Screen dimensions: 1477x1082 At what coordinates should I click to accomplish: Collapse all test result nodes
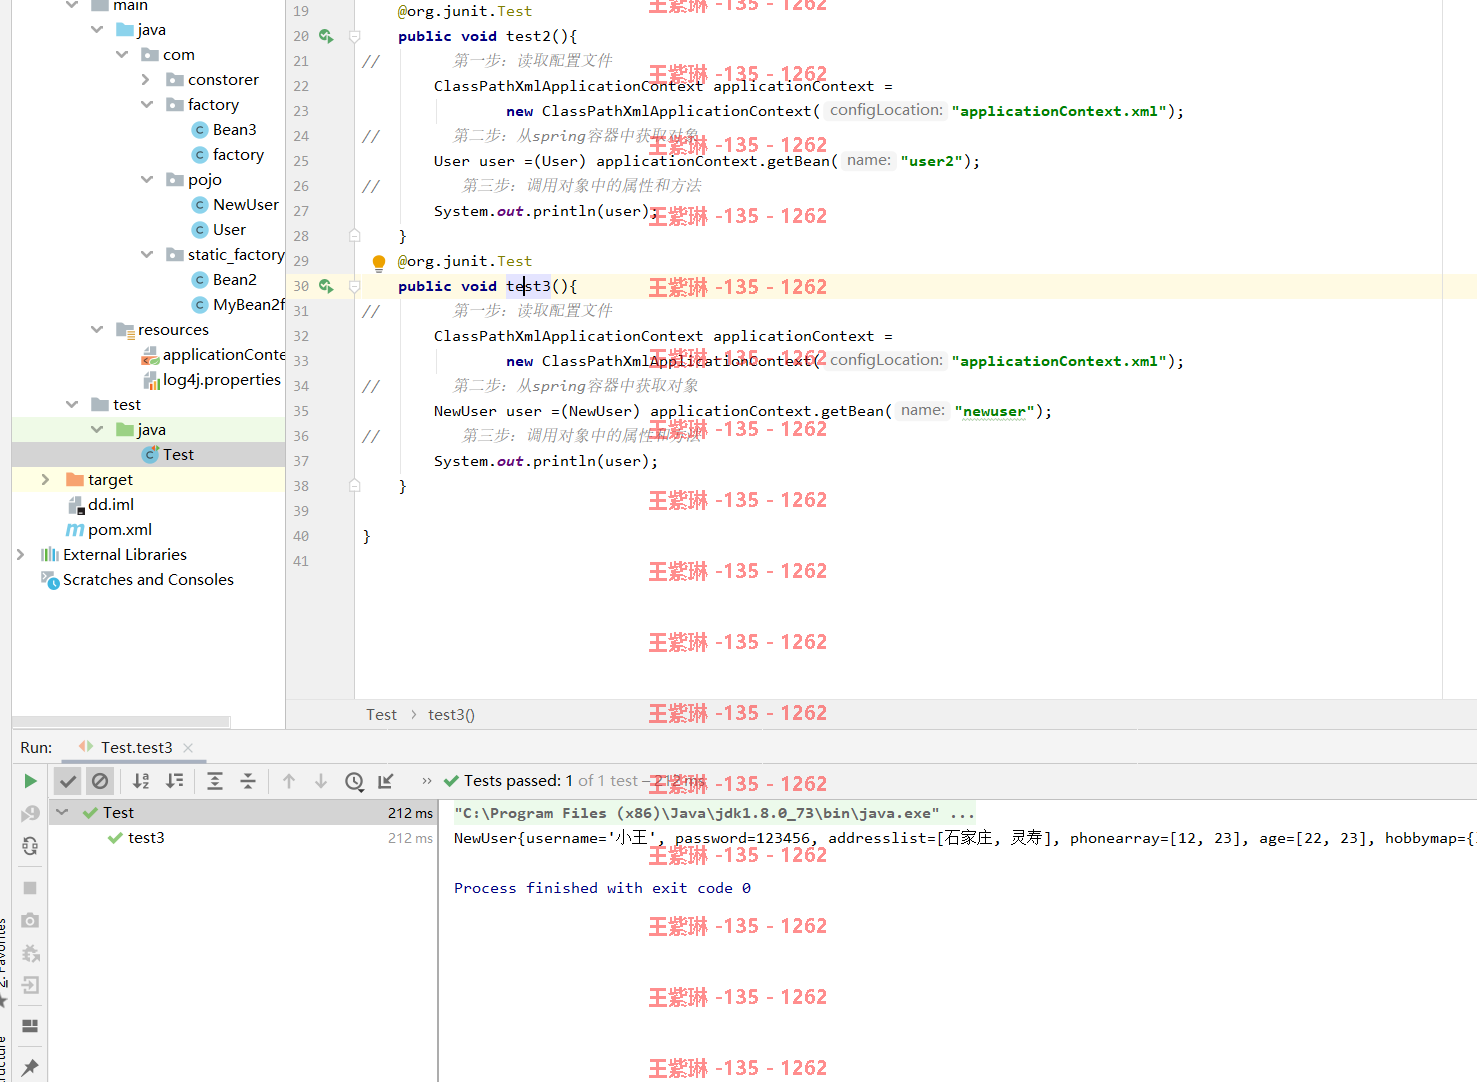[248, 781]
